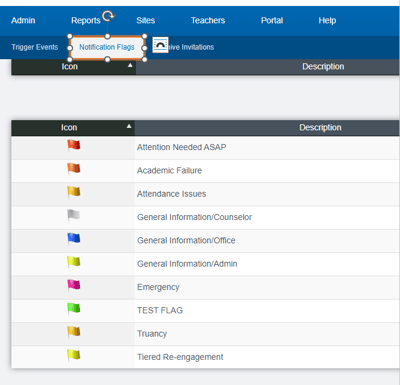Open the Attendance Issues row description
Viewport: 400px width, 385px height.
click(172, 194)
